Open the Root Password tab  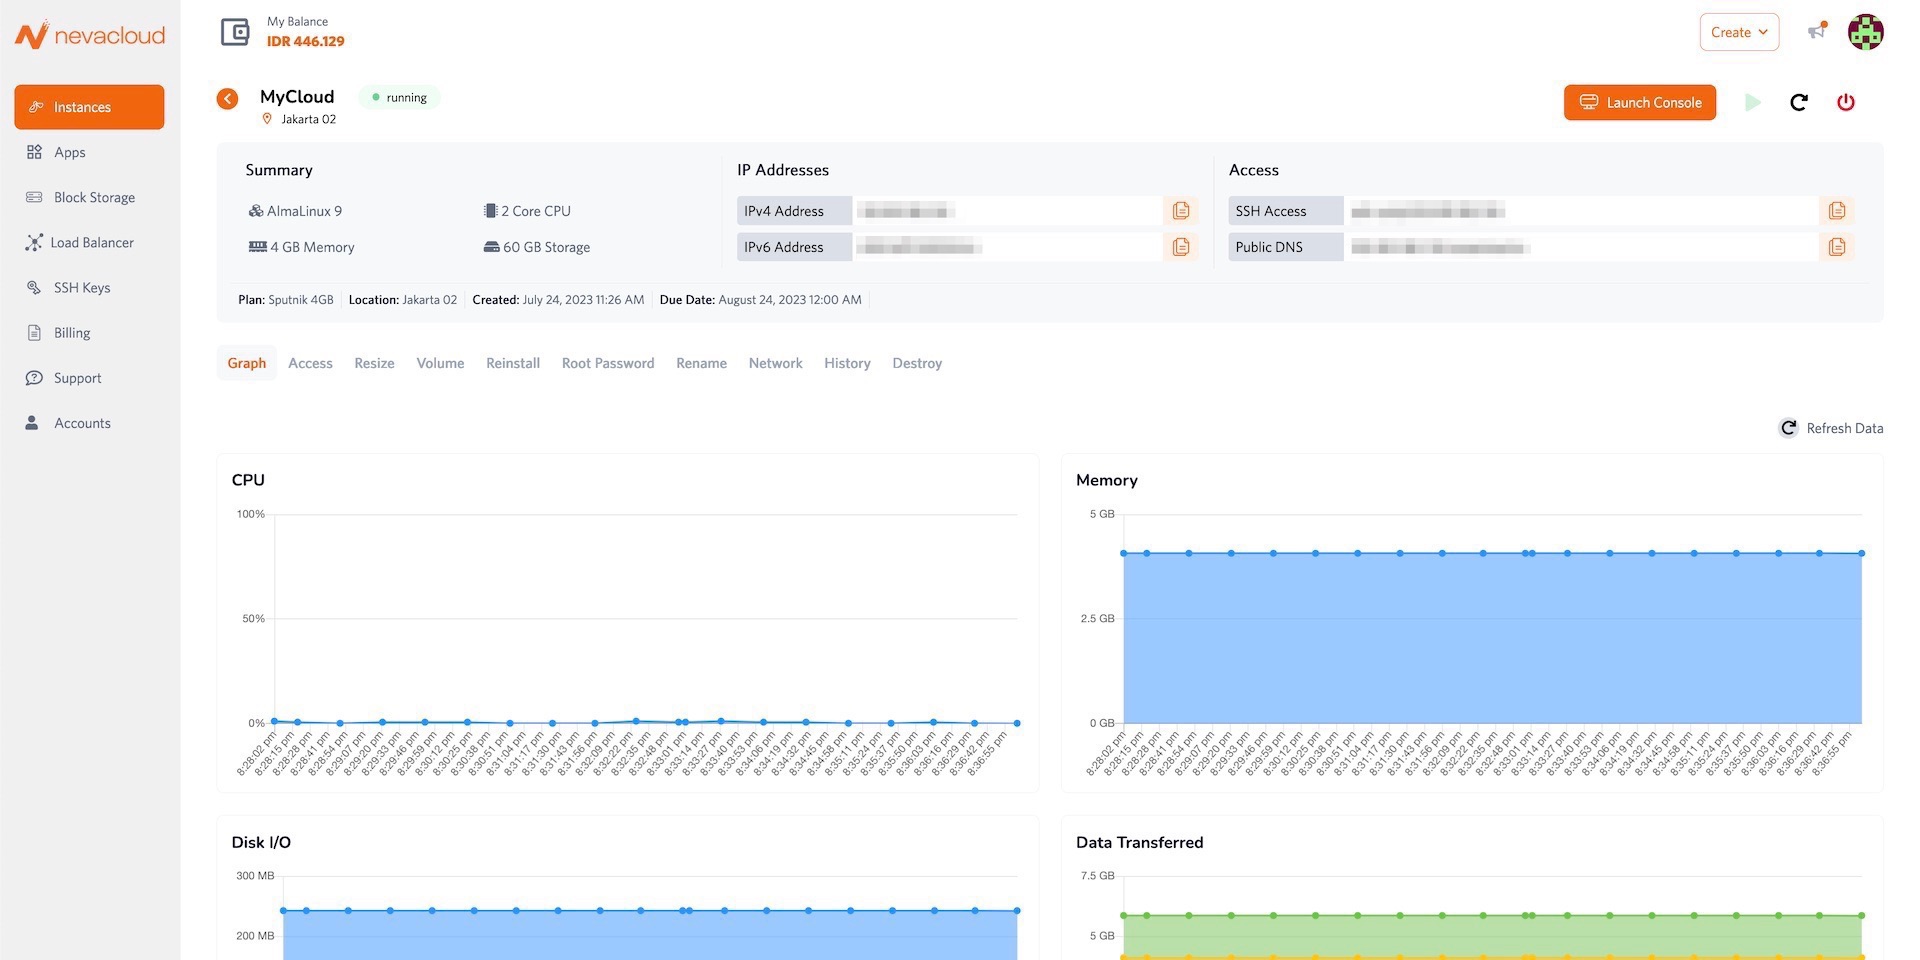tap(607, 363)
